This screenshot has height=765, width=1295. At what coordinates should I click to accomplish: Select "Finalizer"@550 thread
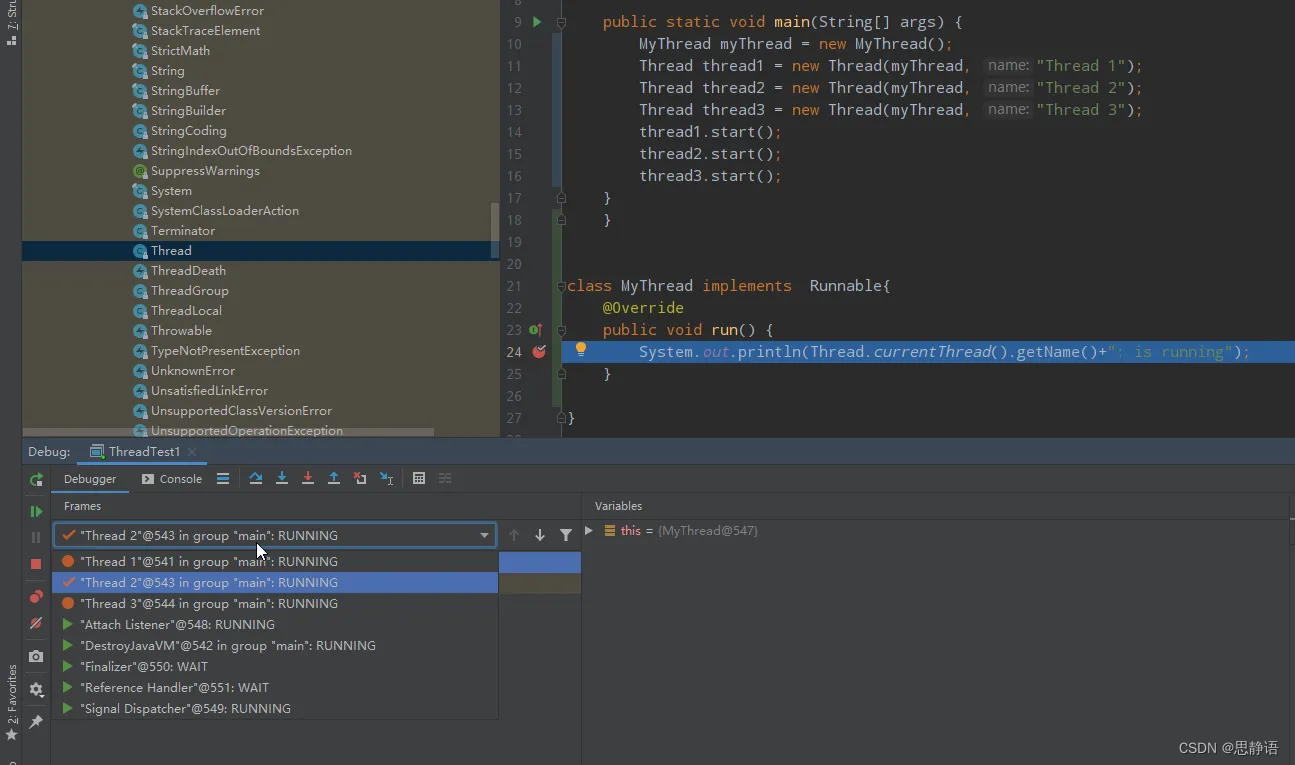(275, 666)
